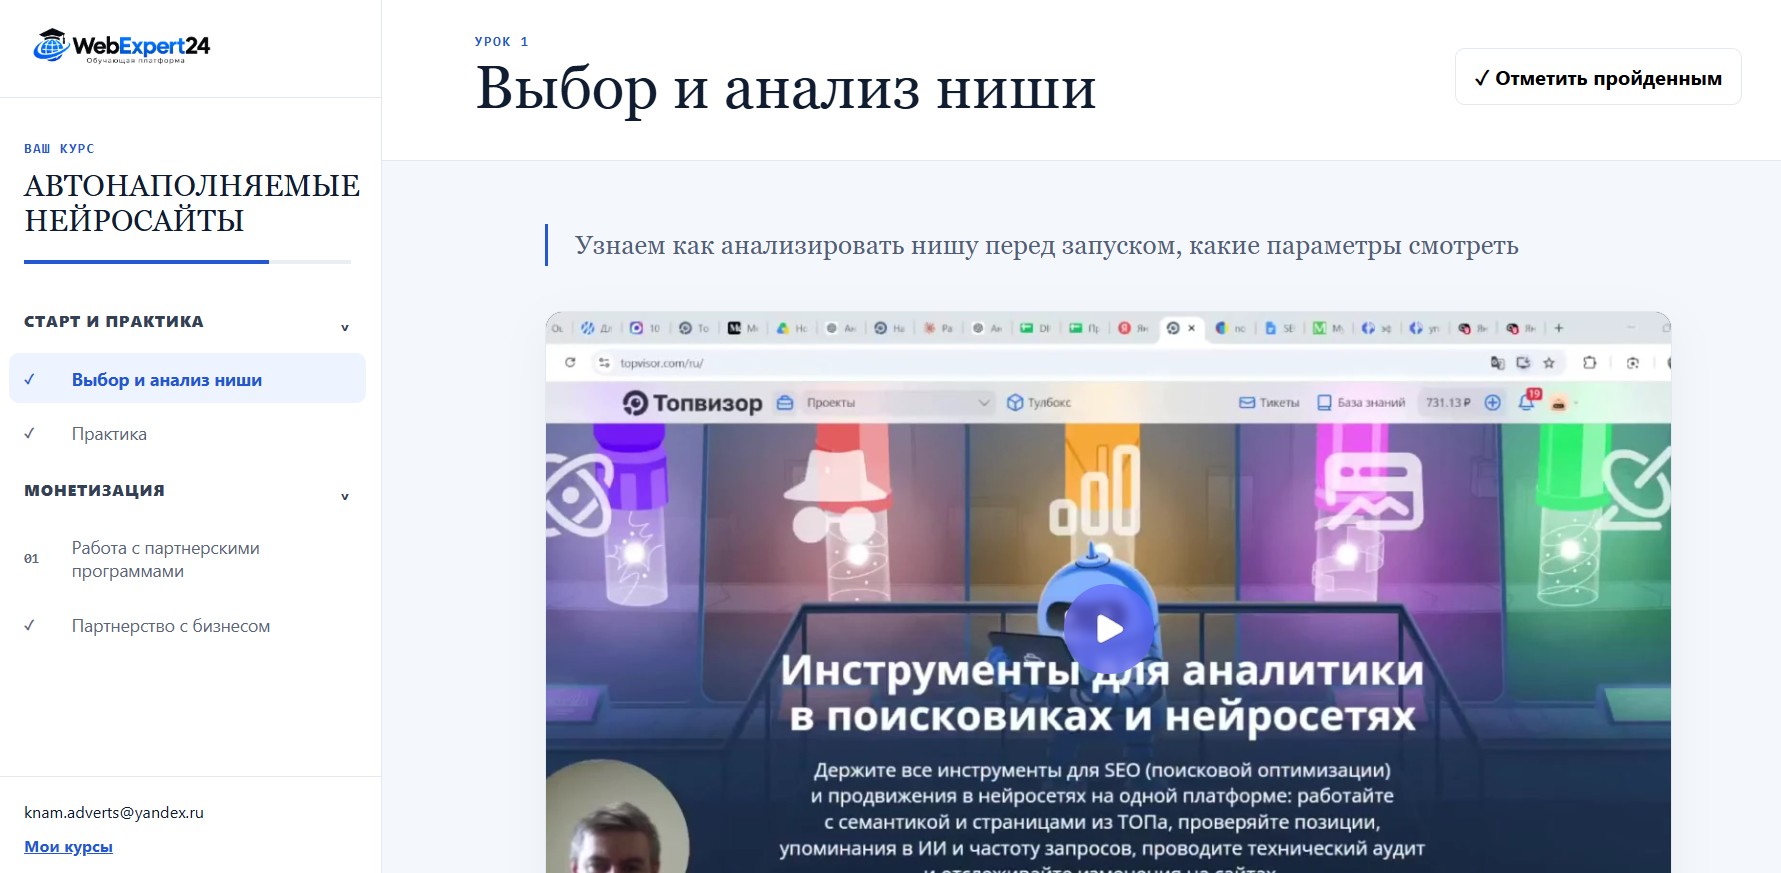This screenshot has width=1781, height=873.
Task: Click the "01" number beside the partner programs lesson
Action: click(x=32, y=559)
